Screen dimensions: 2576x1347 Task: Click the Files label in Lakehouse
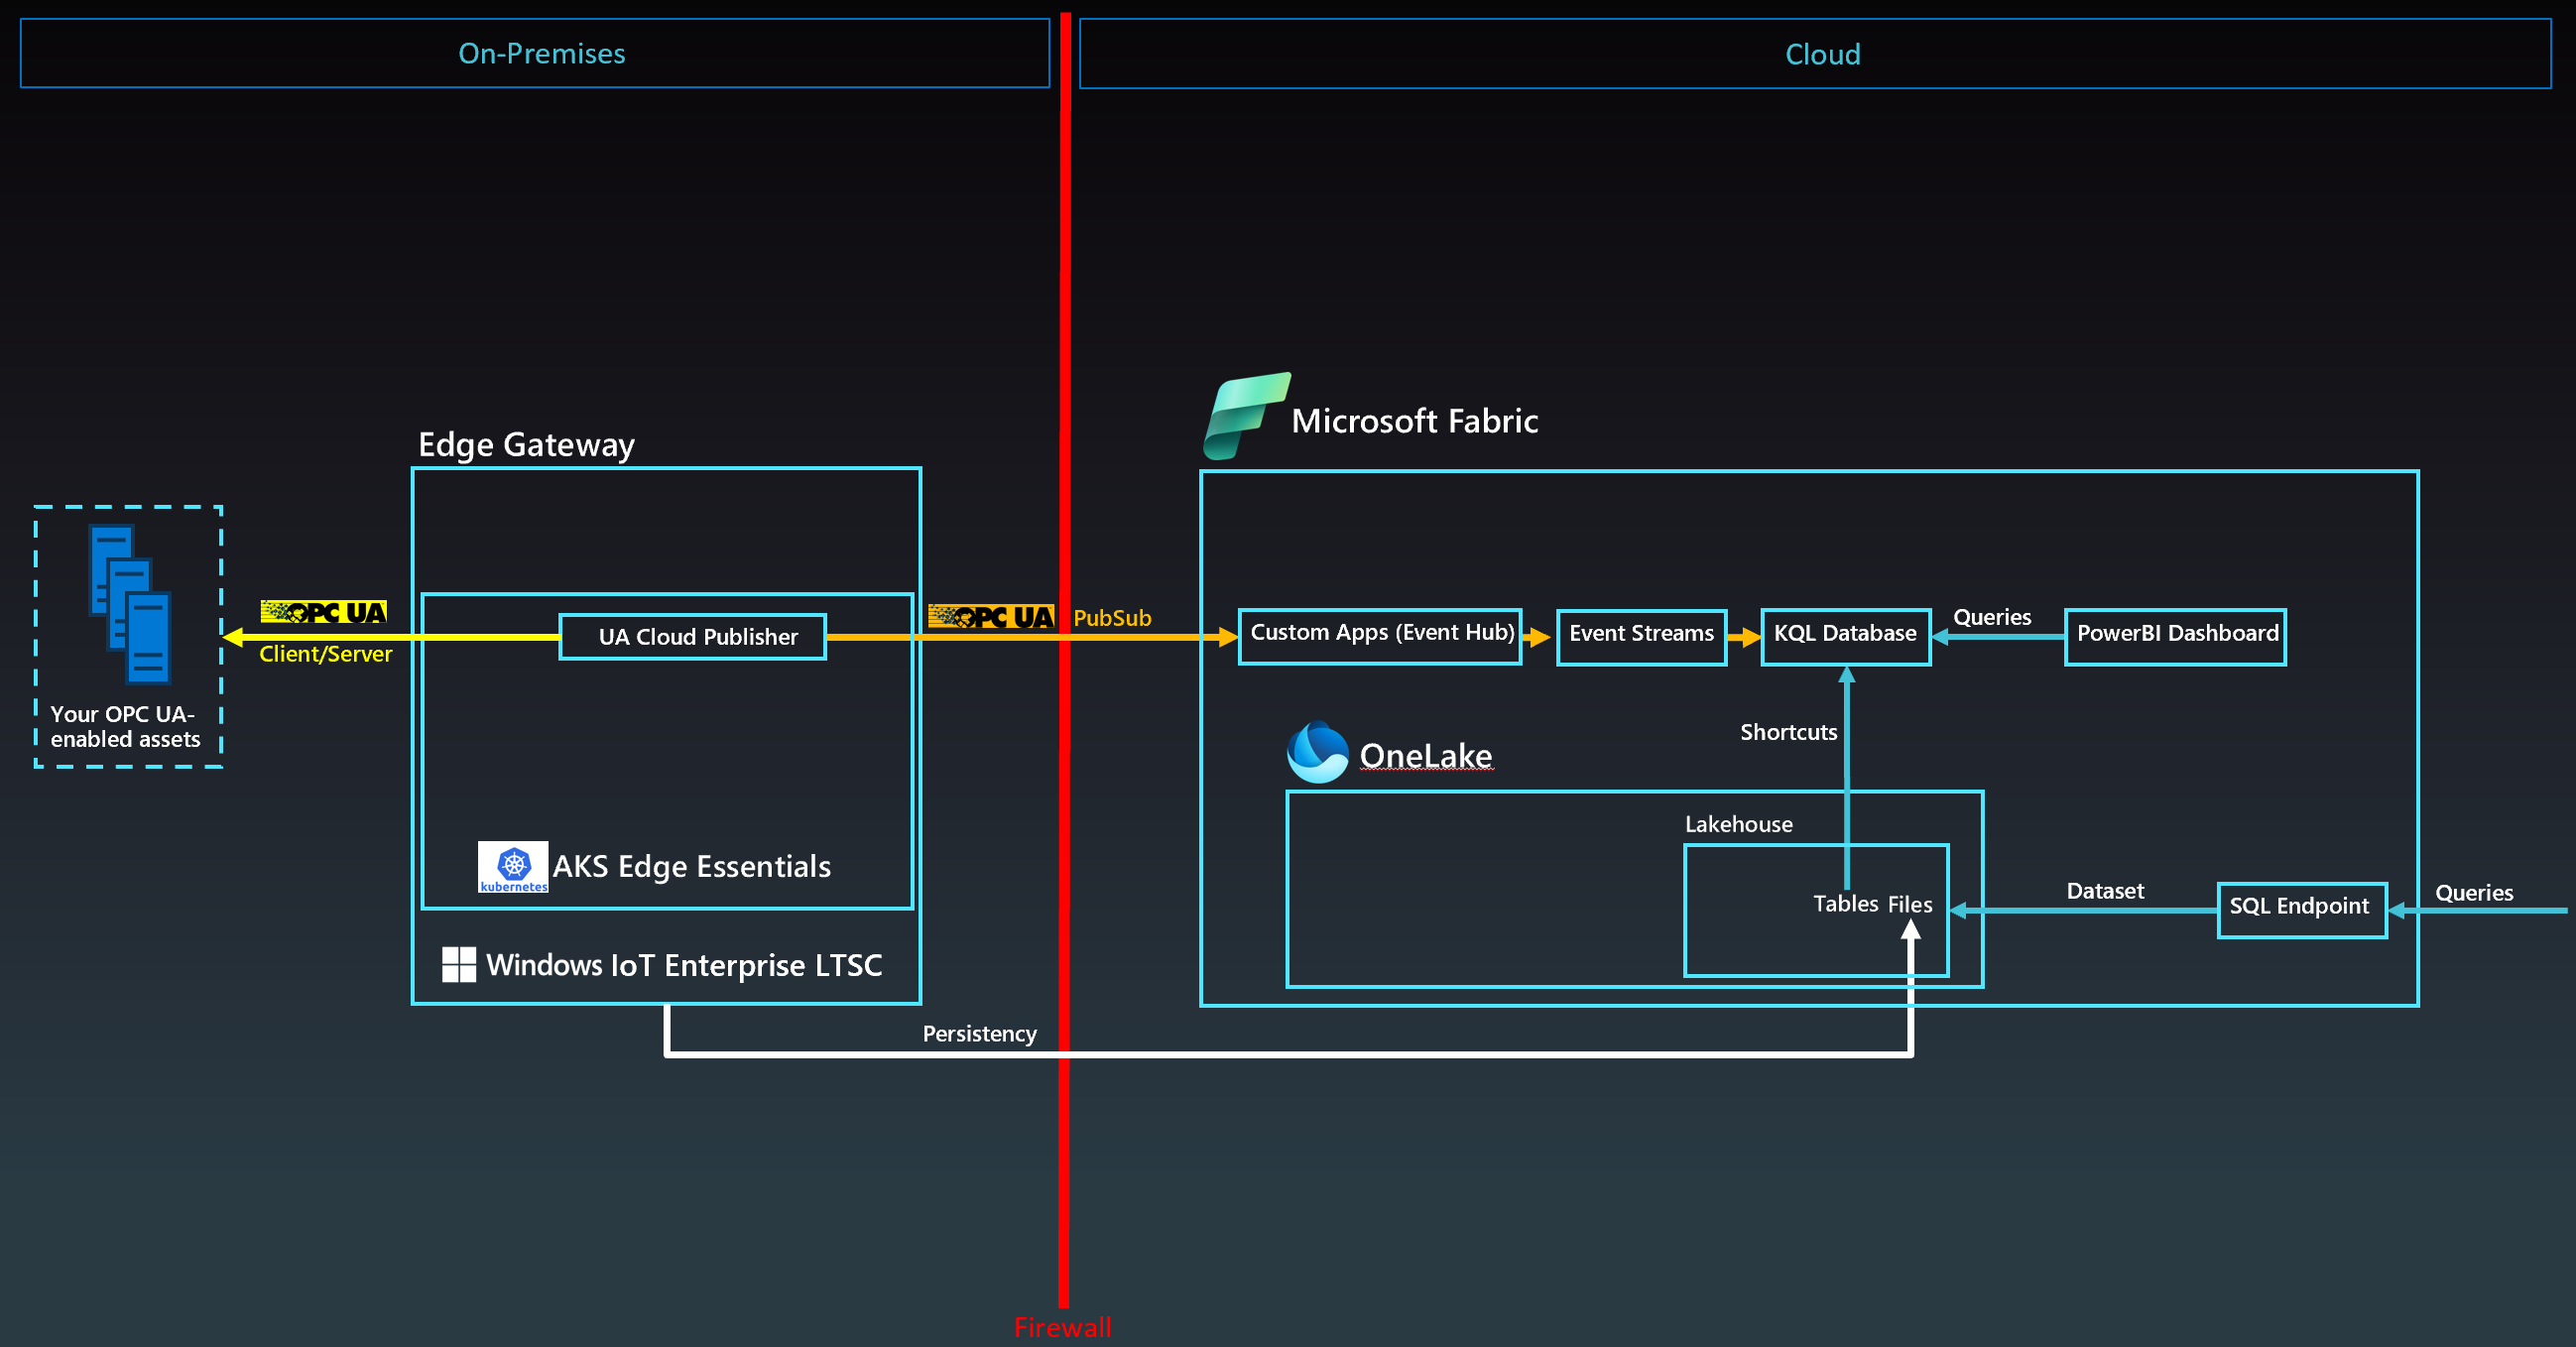coord(1910,905)
